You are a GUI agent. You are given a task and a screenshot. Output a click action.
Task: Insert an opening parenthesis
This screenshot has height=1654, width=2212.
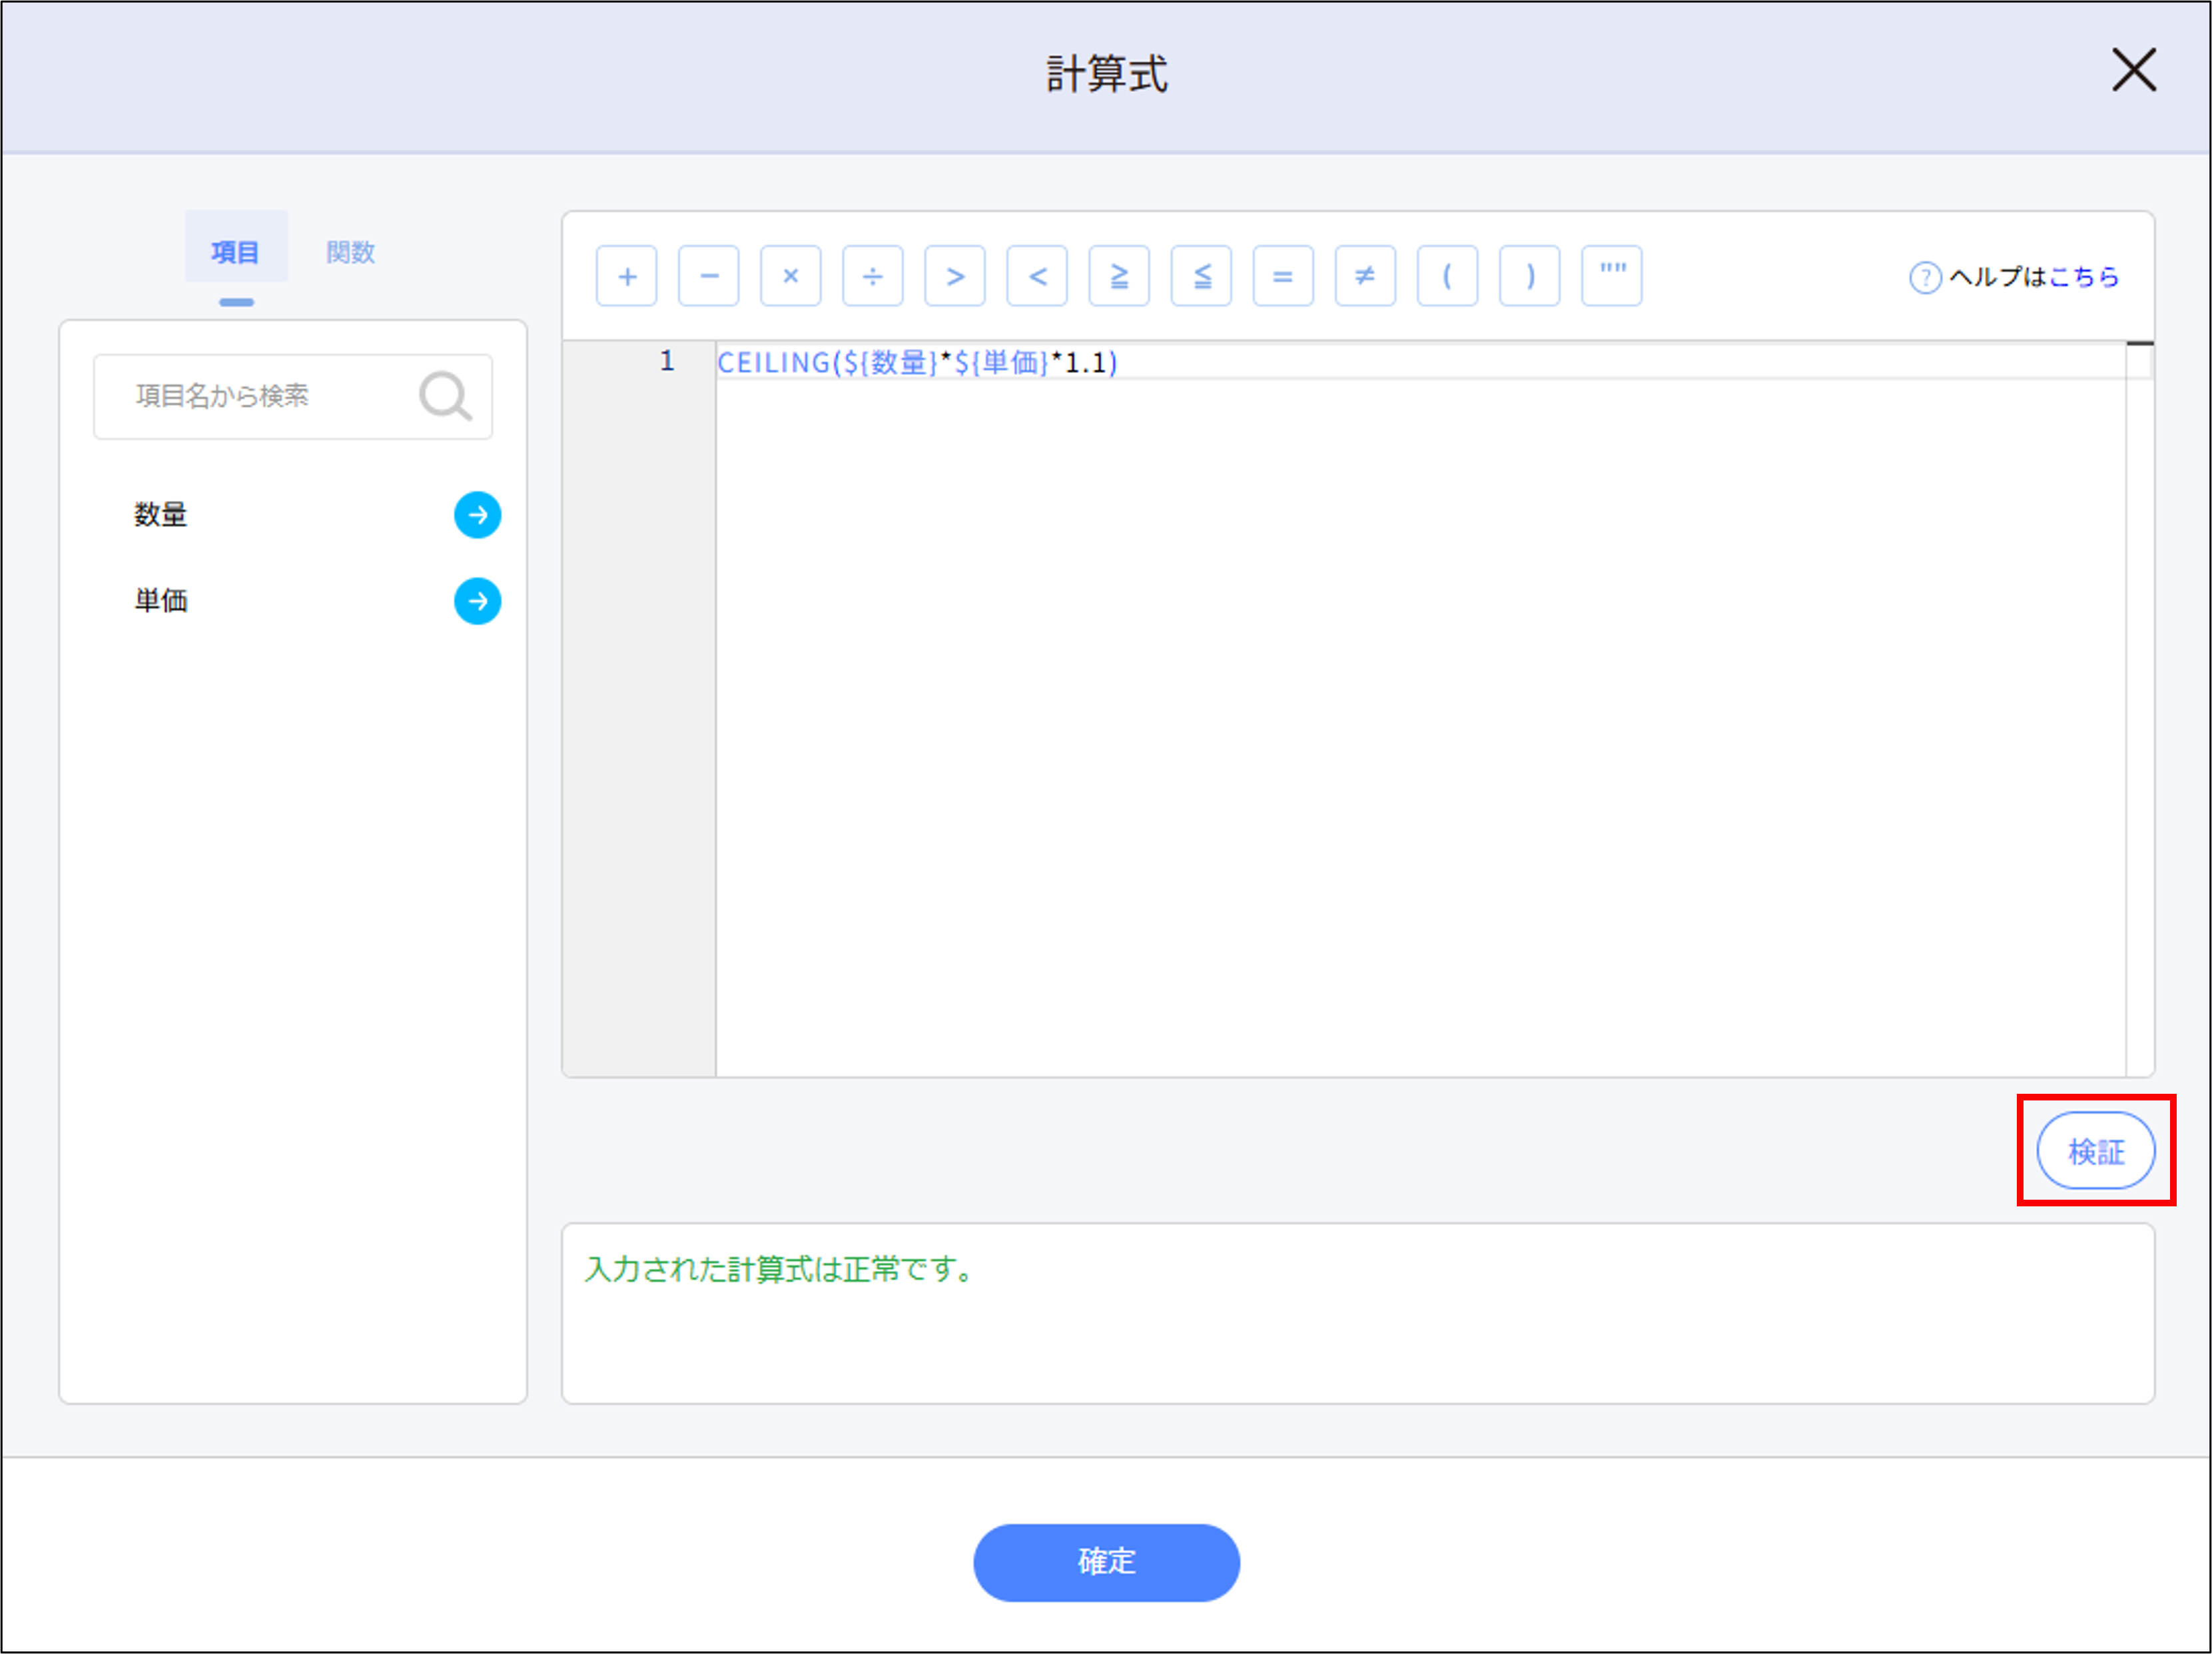click(1447, 276)
